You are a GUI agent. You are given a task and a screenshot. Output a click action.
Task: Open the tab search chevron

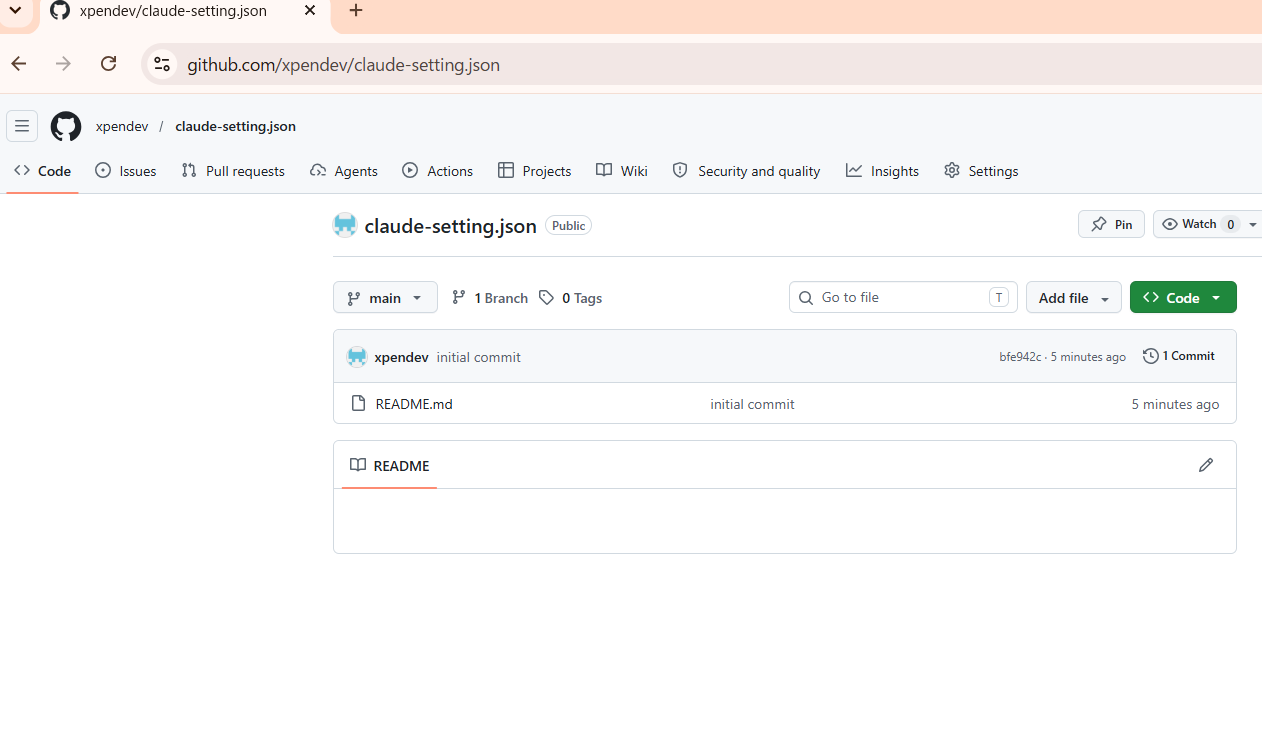pos(15,11)
